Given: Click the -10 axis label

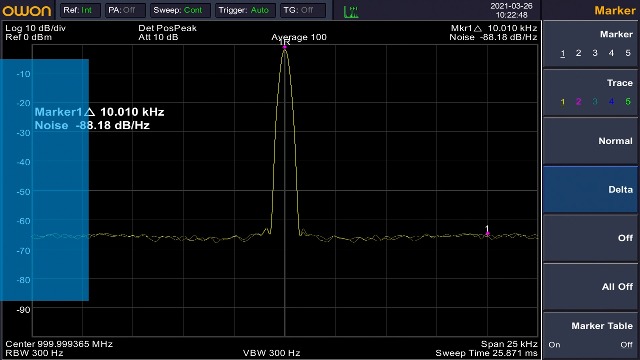Looking at the screenshot, I should tap(23, 74).
